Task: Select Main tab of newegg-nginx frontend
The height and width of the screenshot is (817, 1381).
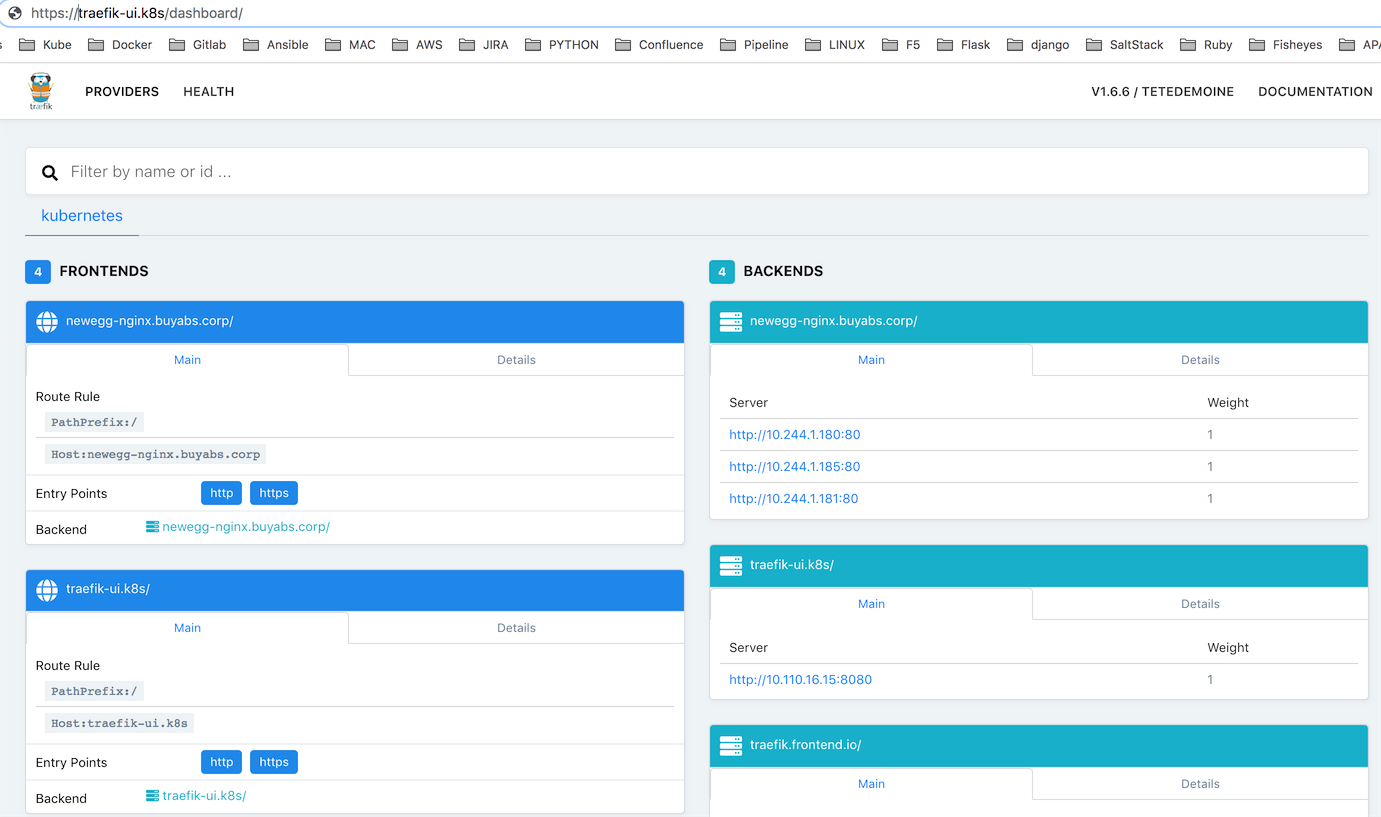Action: pyautogui.click(x=187, y=360)
